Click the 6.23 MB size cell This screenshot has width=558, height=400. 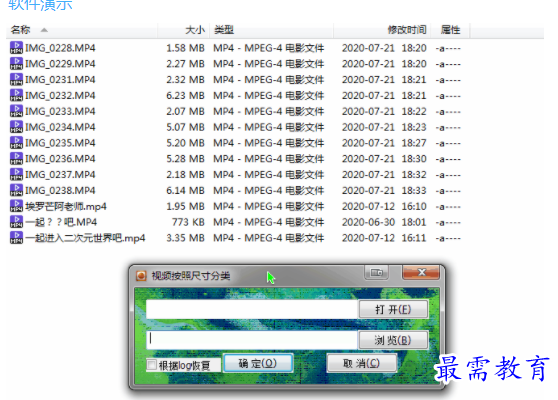(185, 95)
